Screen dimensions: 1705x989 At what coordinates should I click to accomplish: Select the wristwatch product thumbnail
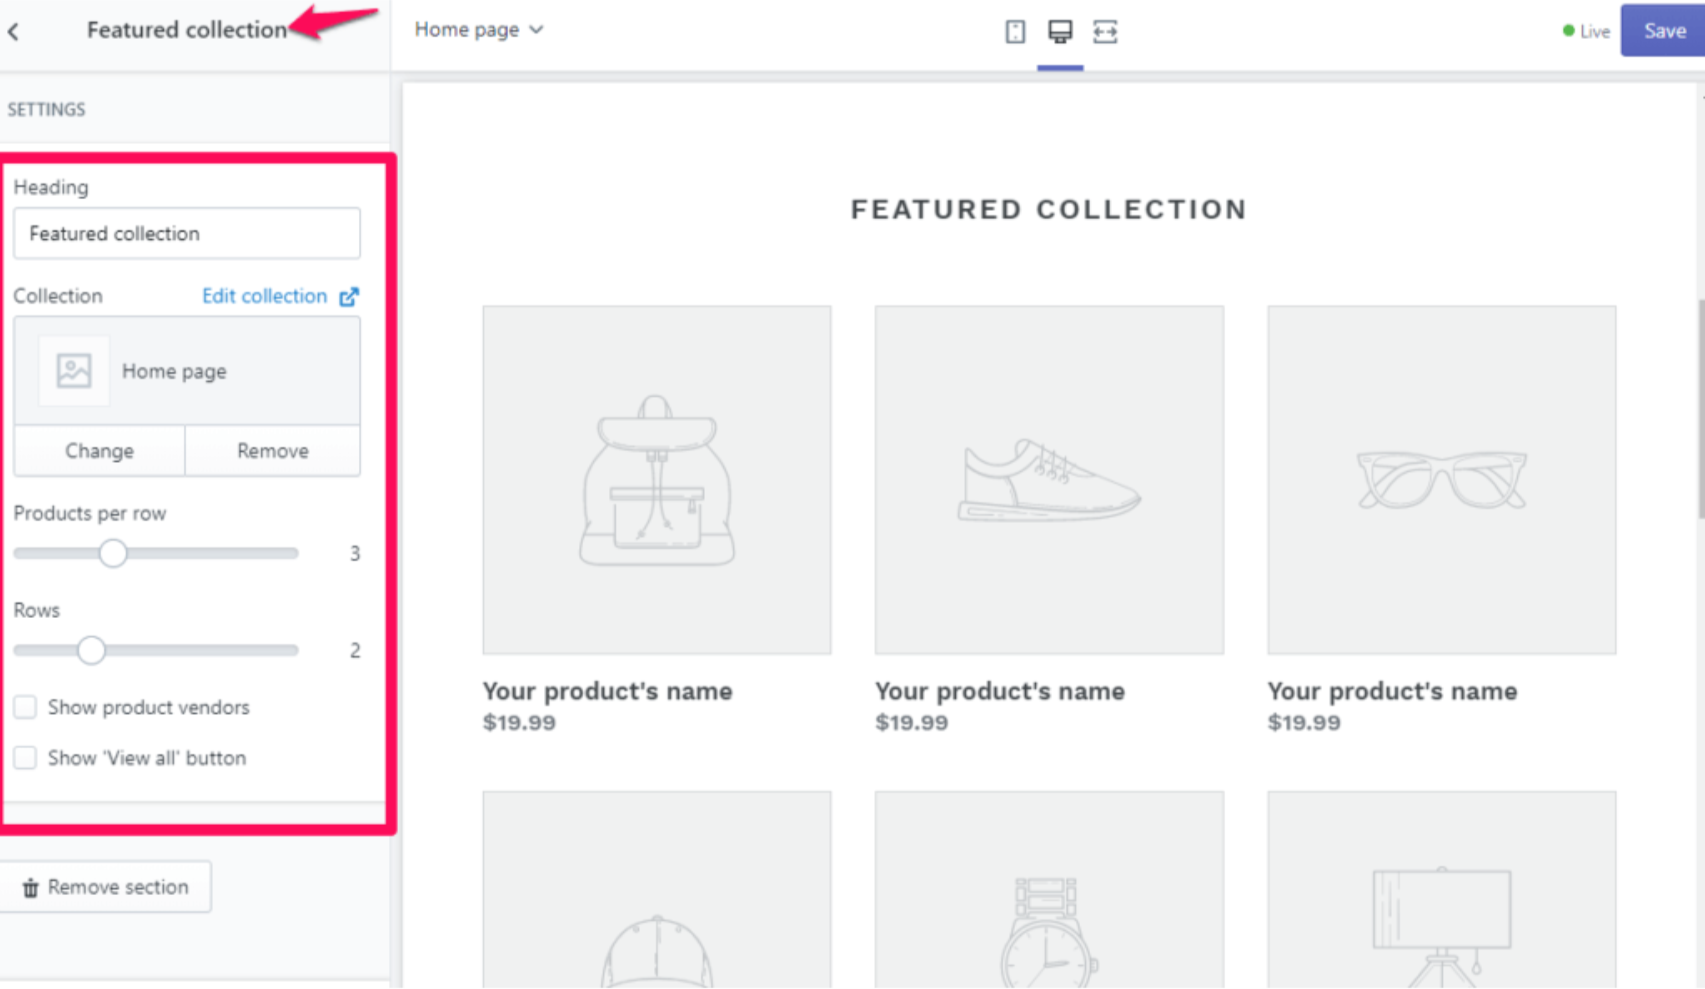click(1049, 890)
